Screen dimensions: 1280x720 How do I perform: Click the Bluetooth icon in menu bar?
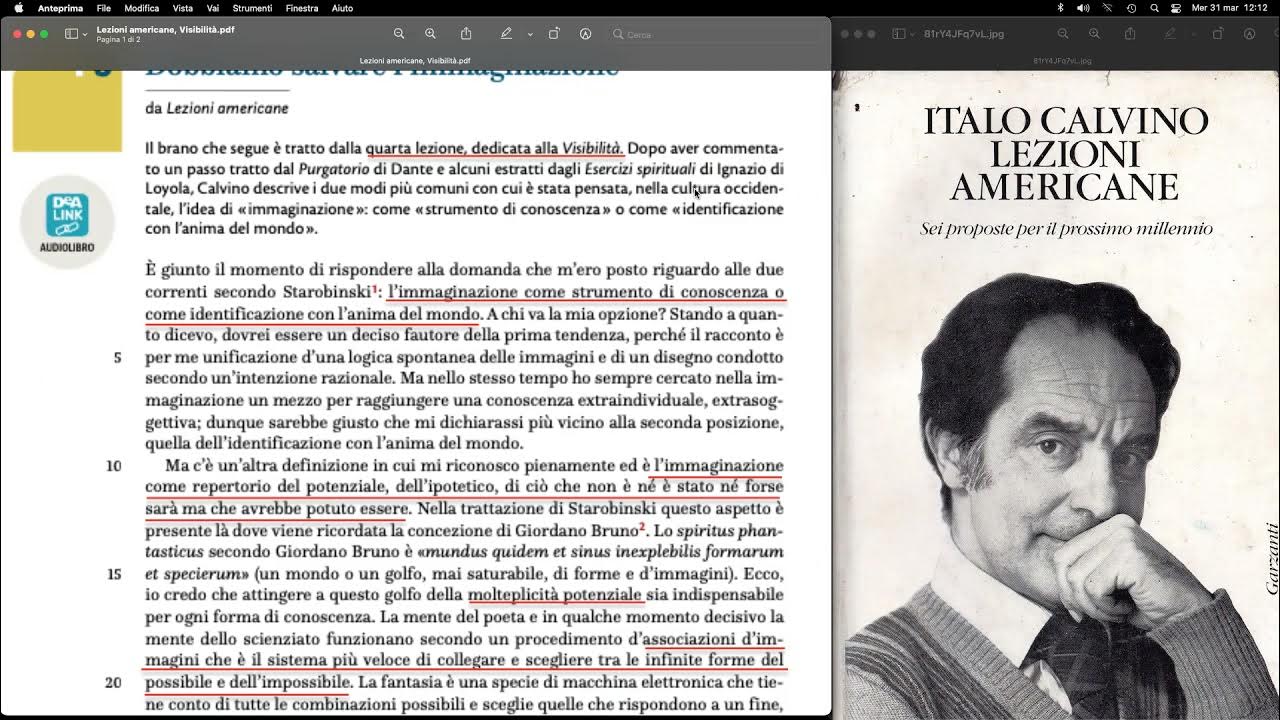[x=1060, y=8]
